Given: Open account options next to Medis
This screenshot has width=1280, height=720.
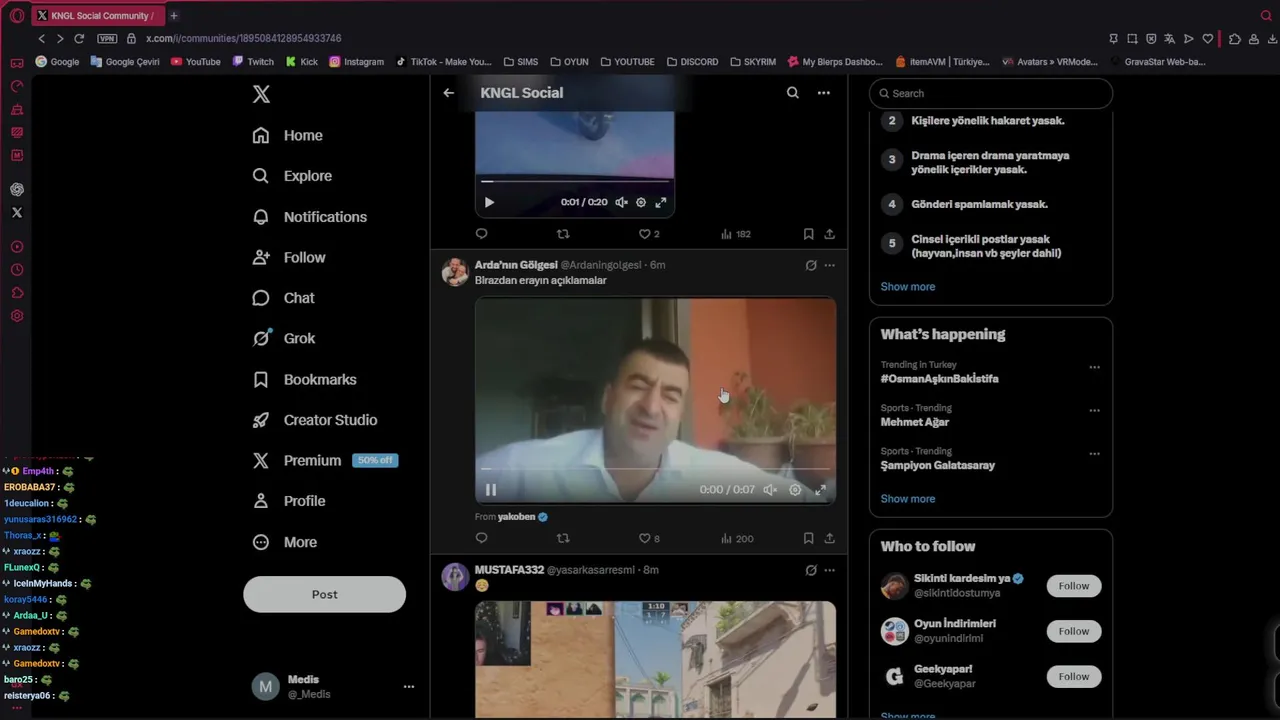Looking at the screenshot, I should click(x=408, y=686).
